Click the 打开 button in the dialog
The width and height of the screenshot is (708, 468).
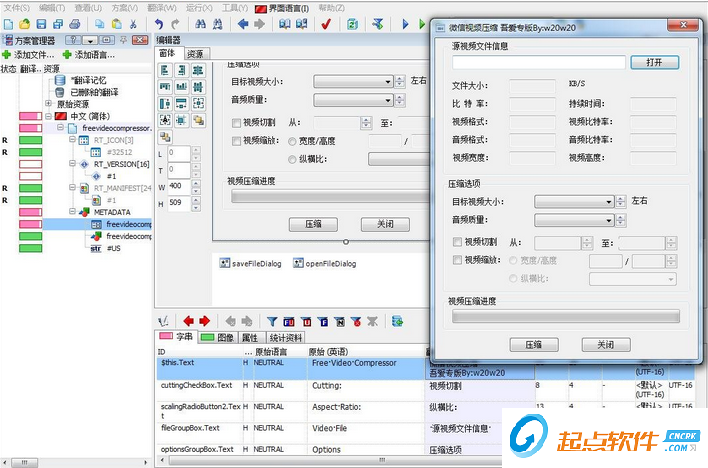(654, 62)
